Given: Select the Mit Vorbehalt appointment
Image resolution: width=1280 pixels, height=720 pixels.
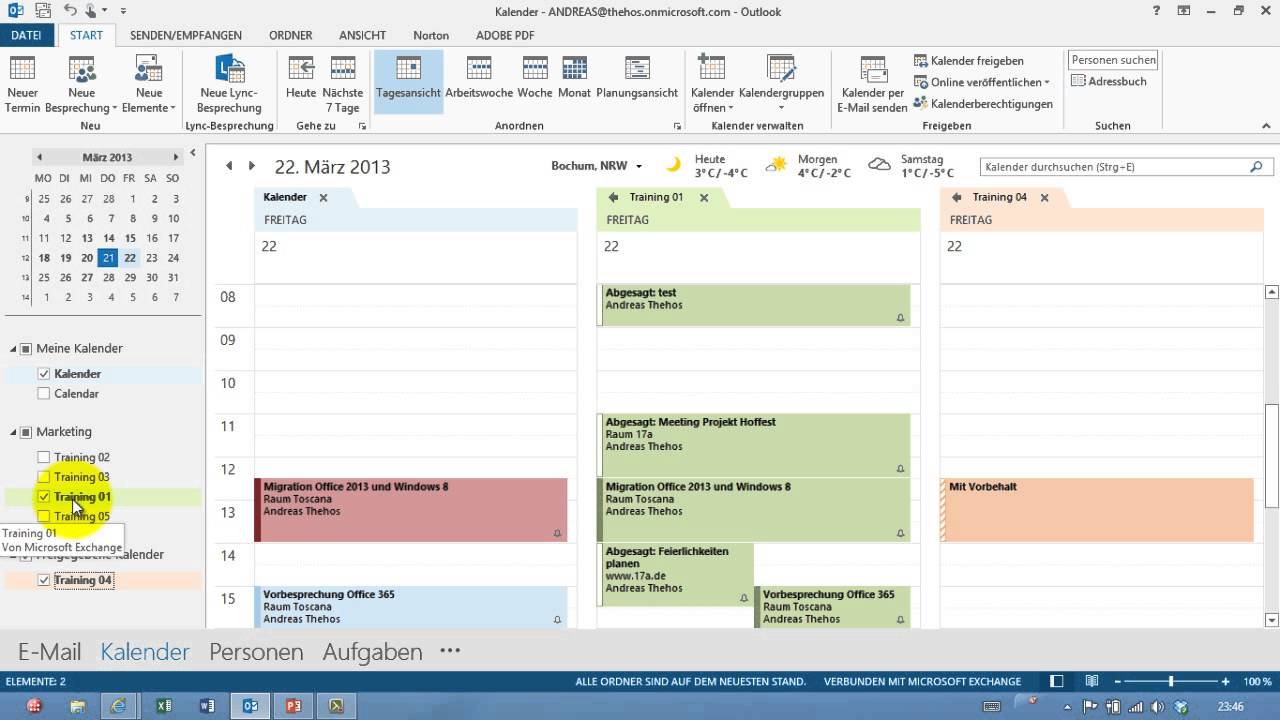Looking at the screenshot, I should [x=1097, y=510].
